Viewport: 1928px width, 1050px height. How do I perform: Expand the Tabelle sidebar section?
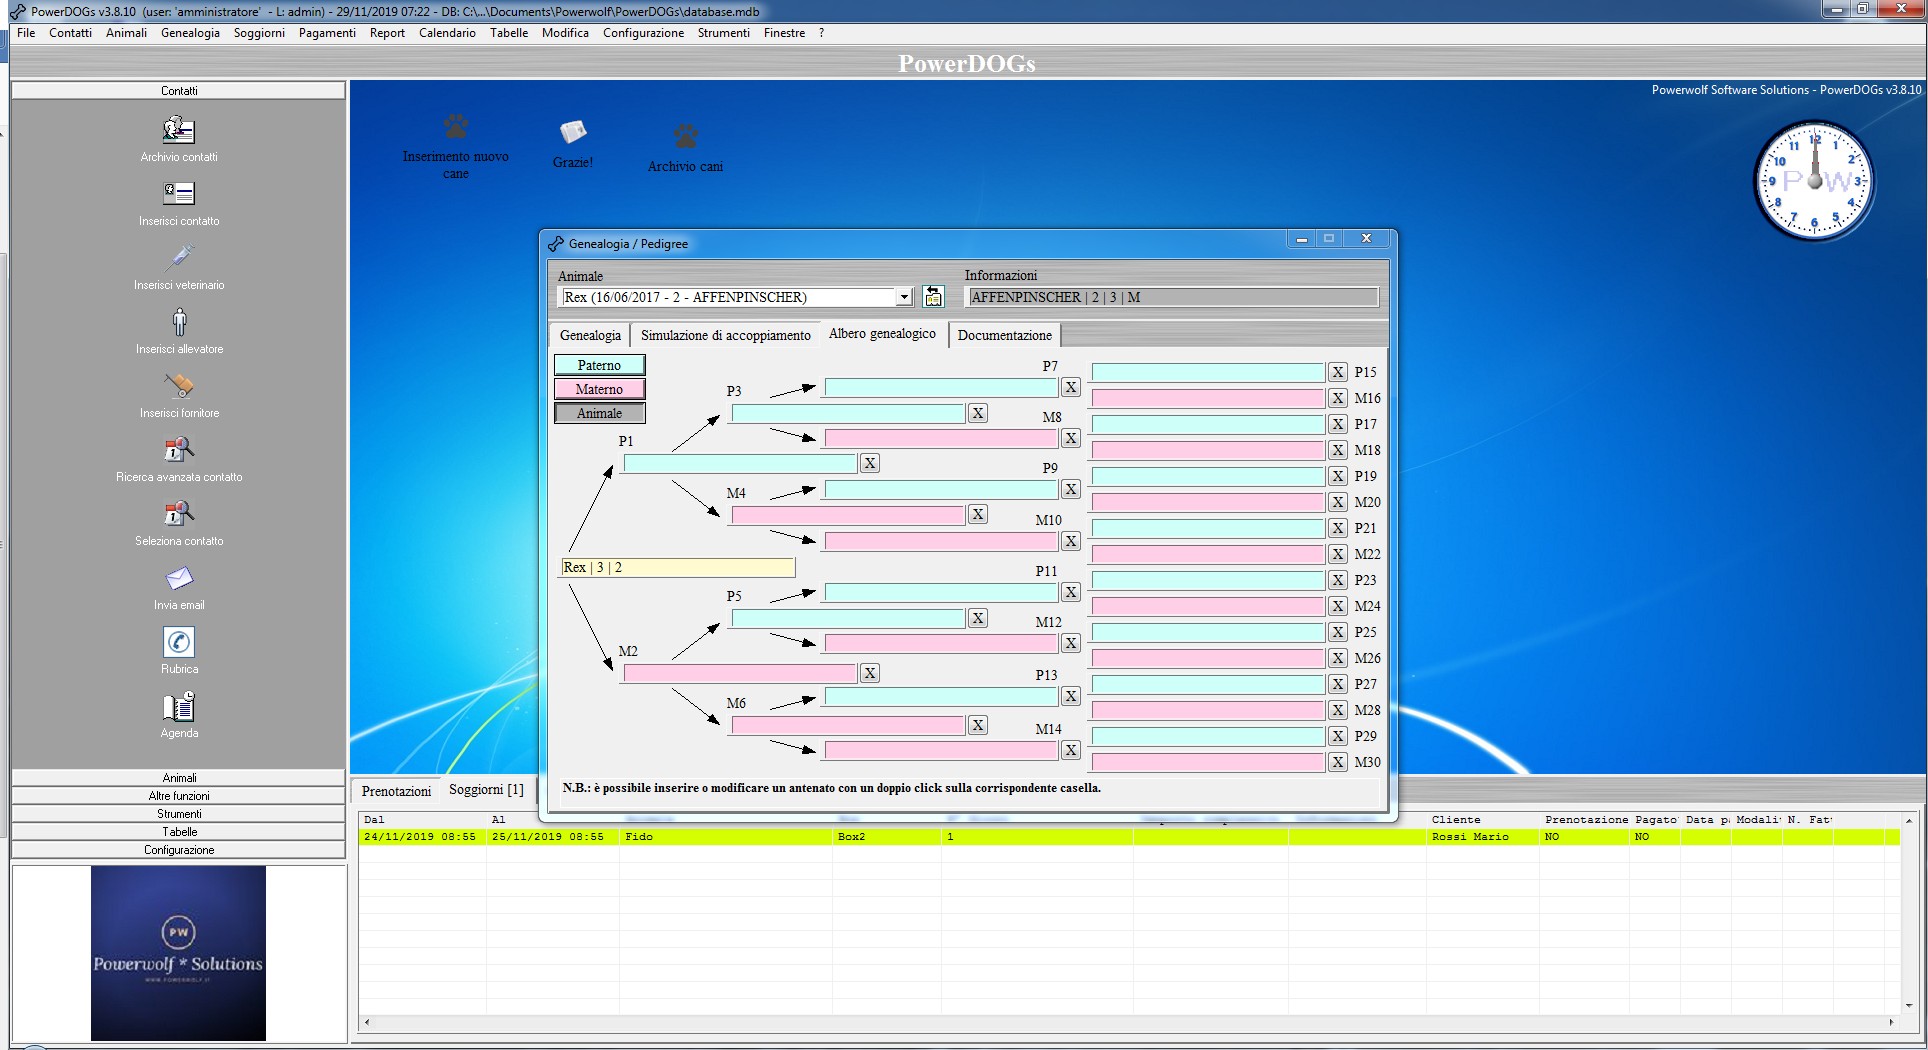(179, 832)
